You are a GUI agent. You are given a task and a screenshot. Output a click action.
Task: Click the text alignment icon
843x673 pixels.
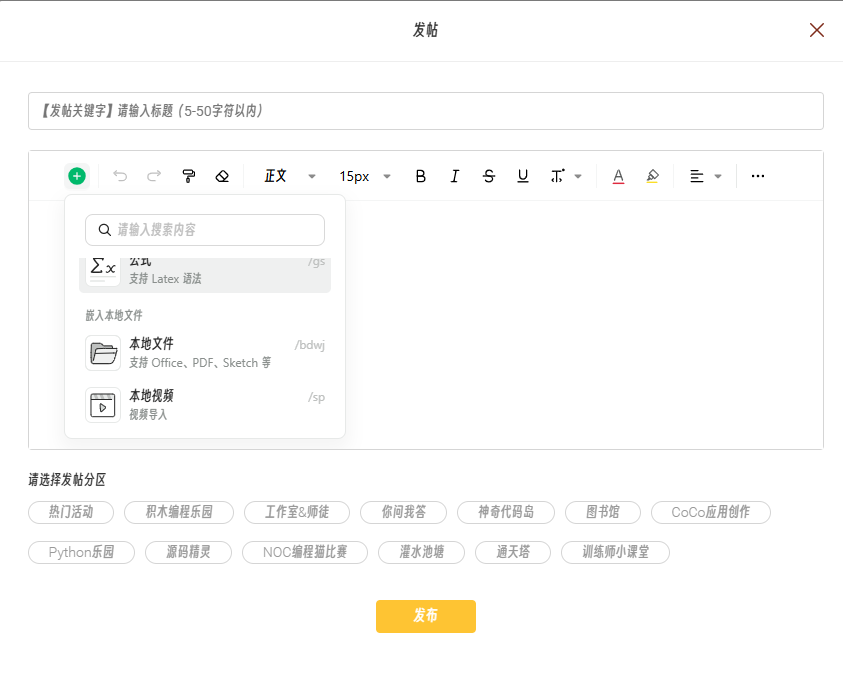[697, 176]
